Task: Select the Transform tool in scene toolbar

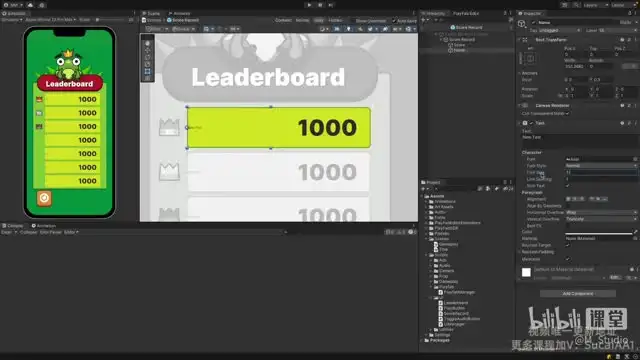Action: pos(147,78)
